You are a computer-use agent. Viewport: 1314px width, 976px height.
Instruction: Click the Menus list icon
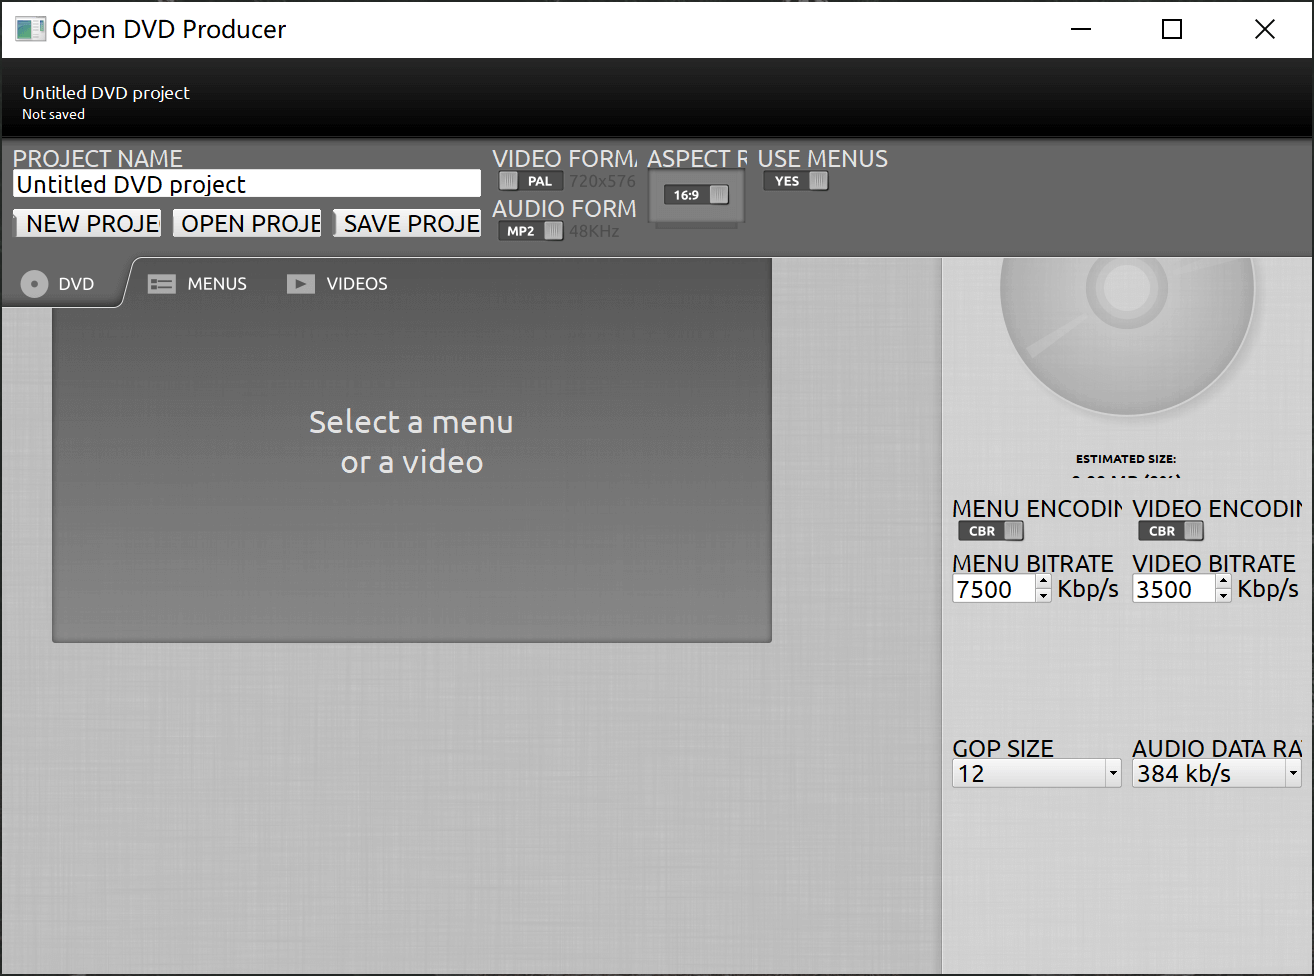pos(162,284)
